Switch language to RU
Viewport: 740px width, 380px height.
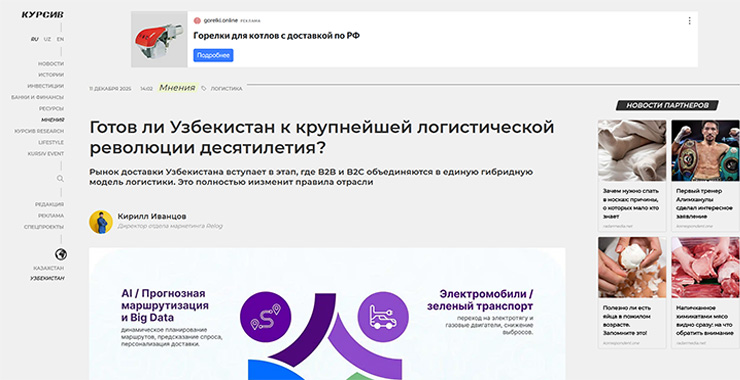pyautogui.click(x=34, y=39)
